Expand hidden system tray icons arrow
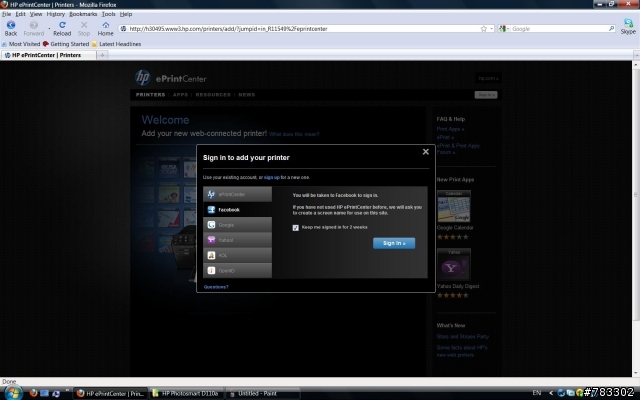This screenshot has height=400, width=640. point(551,393)
